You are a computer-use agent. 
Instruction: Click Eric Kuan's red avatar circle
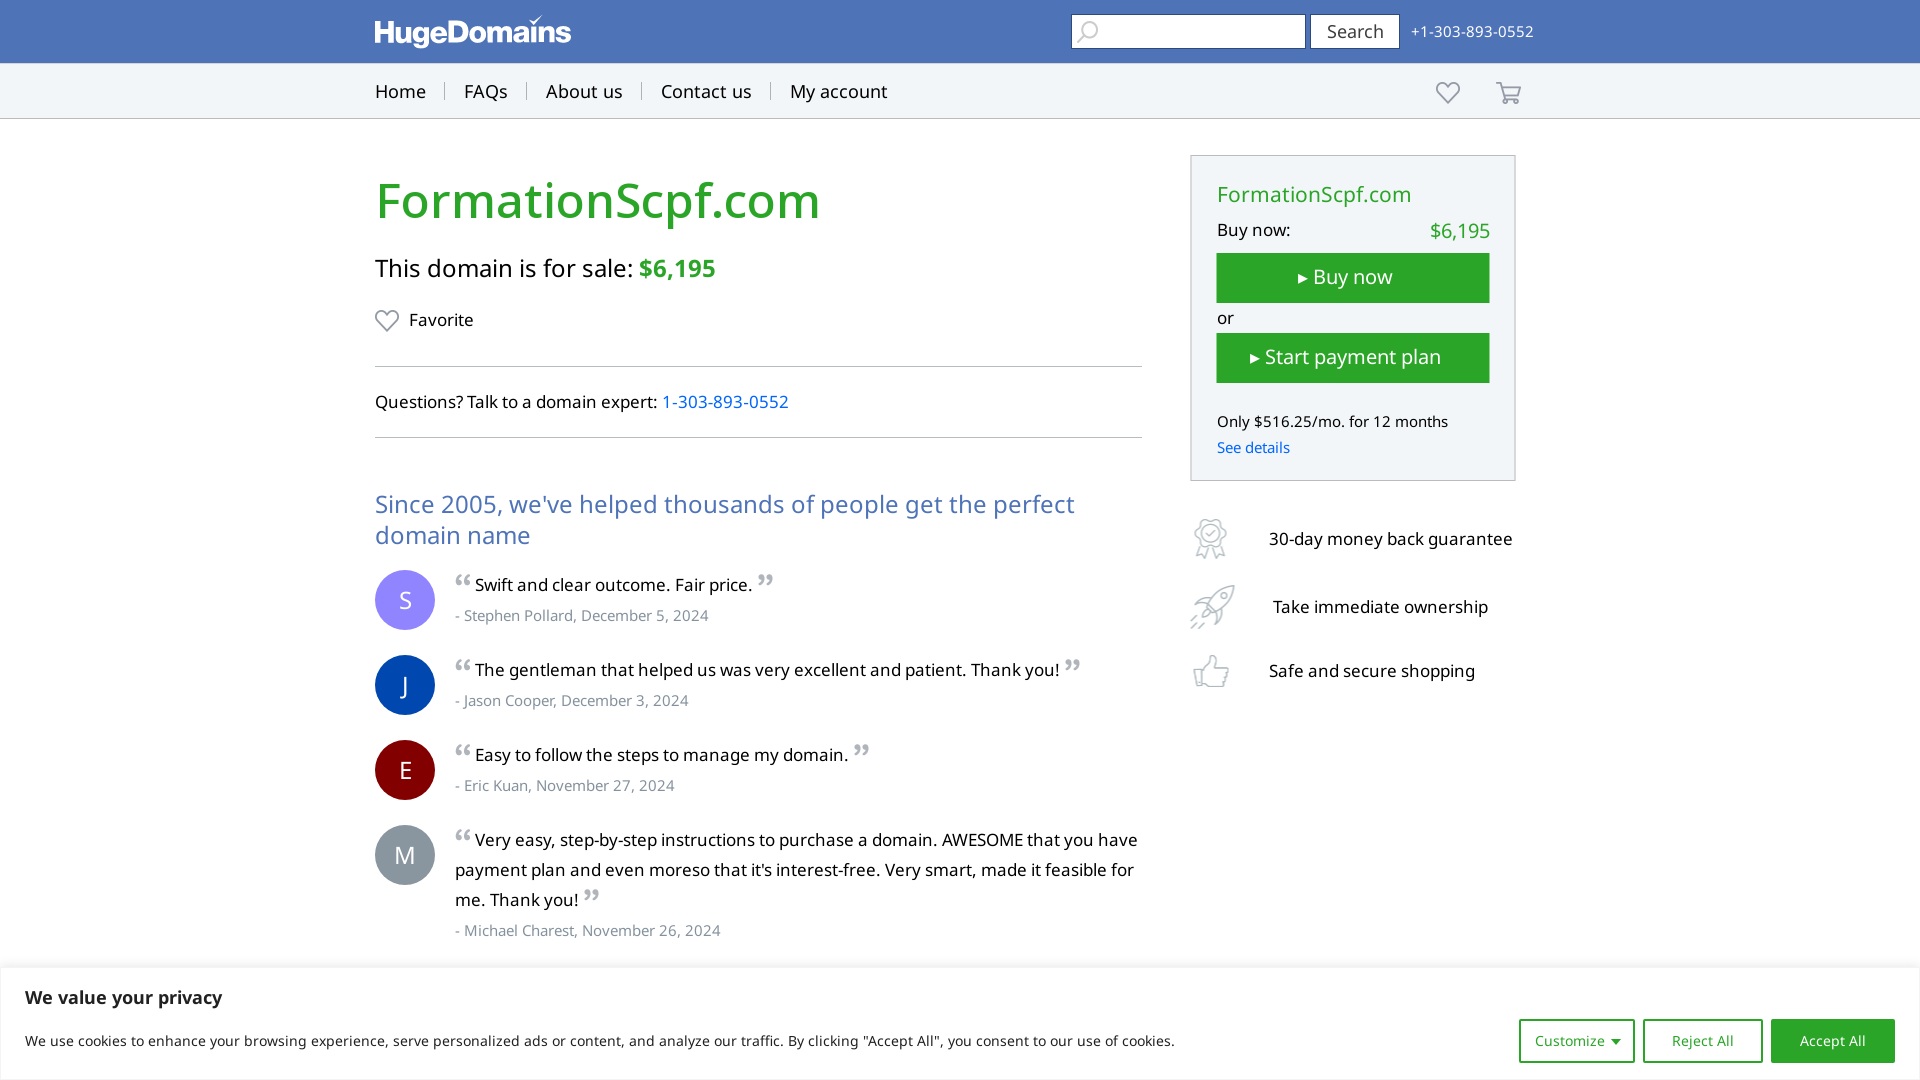404,769
